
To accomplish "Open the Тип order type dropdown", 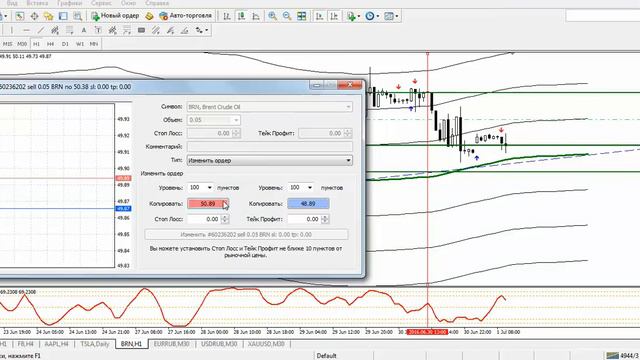I will pyautogui.click(x=269, y=160).
